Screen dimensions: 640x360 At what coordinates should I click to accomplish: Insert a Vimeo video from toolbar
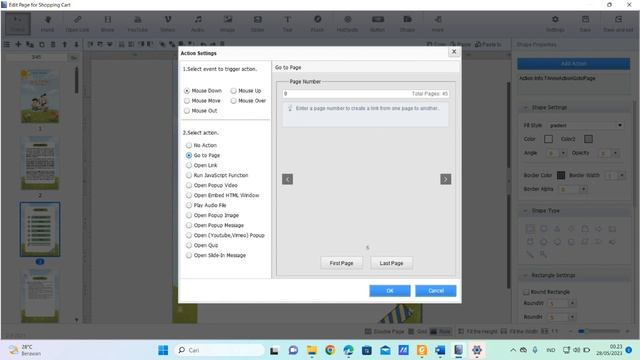[x=167, y=23]
